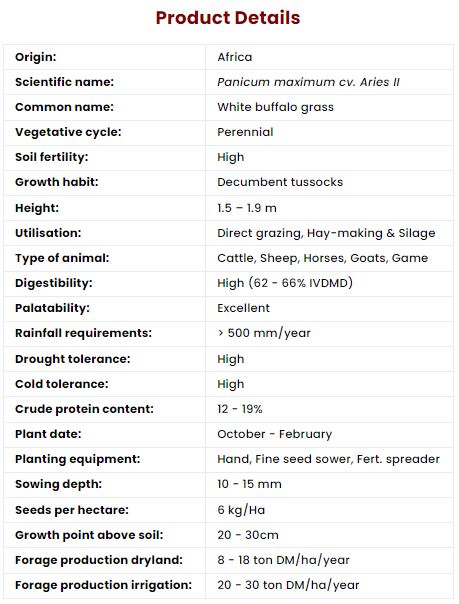Click the Sowing depth 10 - 15 mm value
This screenshot has height=604, width=459.
pyautogui.click(x=249, y=484)
